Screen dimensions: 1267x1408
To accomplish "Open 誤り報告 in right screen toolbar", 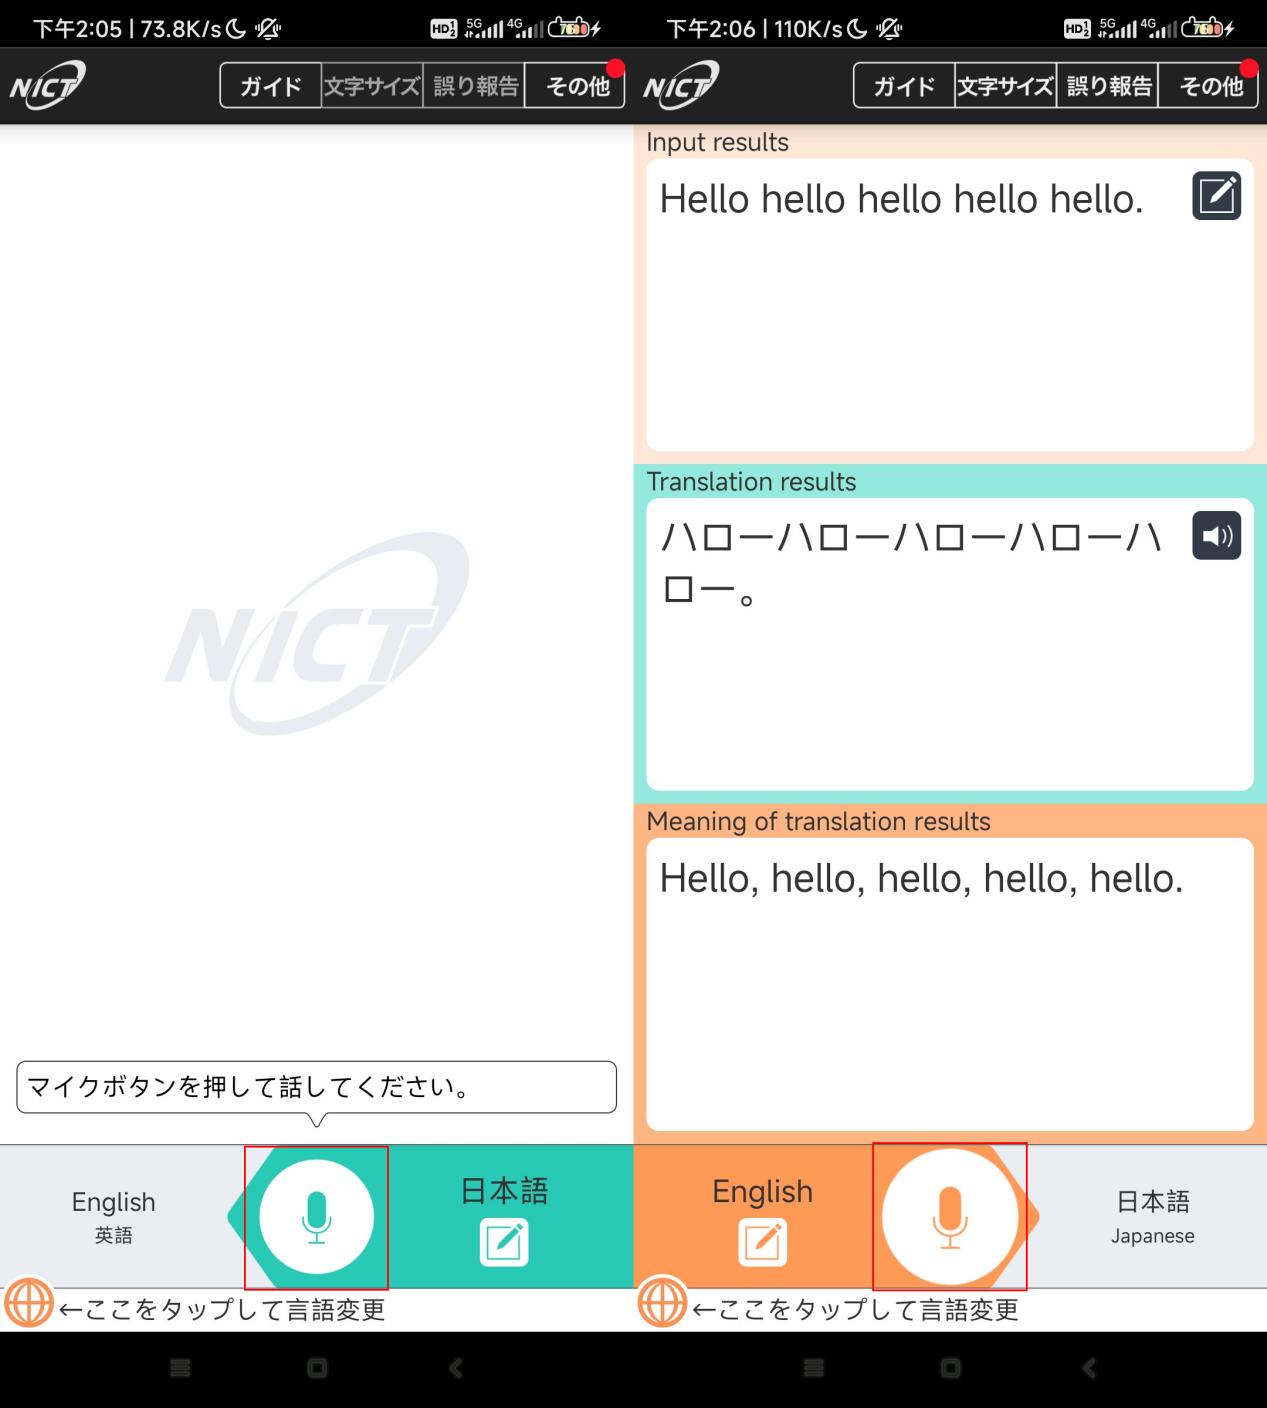I will coord(1108,86).
